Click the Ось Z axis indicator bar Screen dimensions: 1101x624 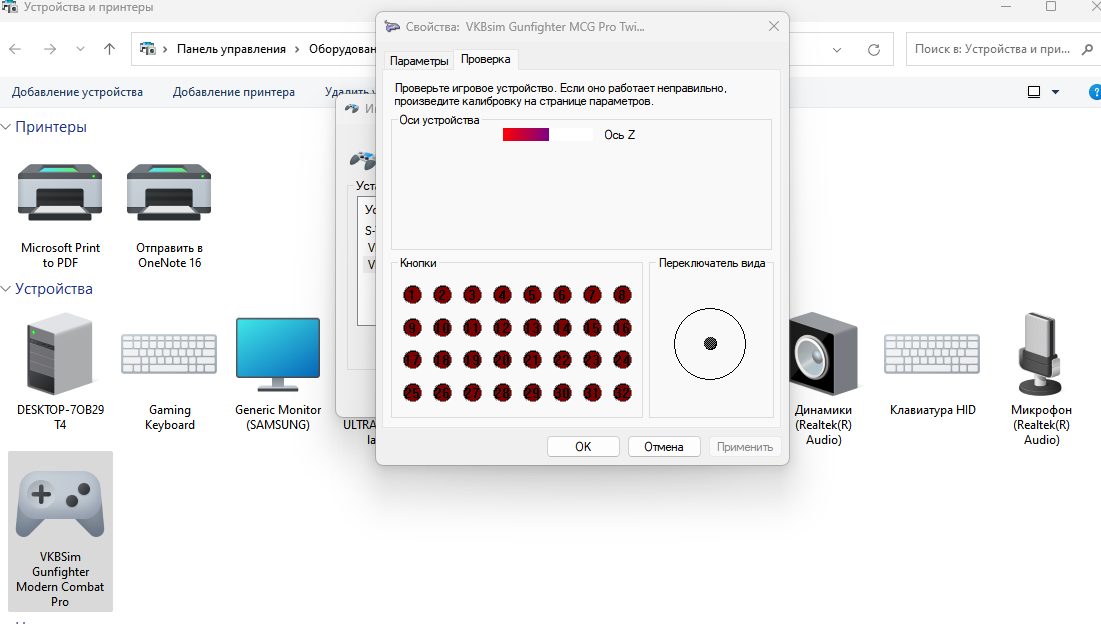548,135
